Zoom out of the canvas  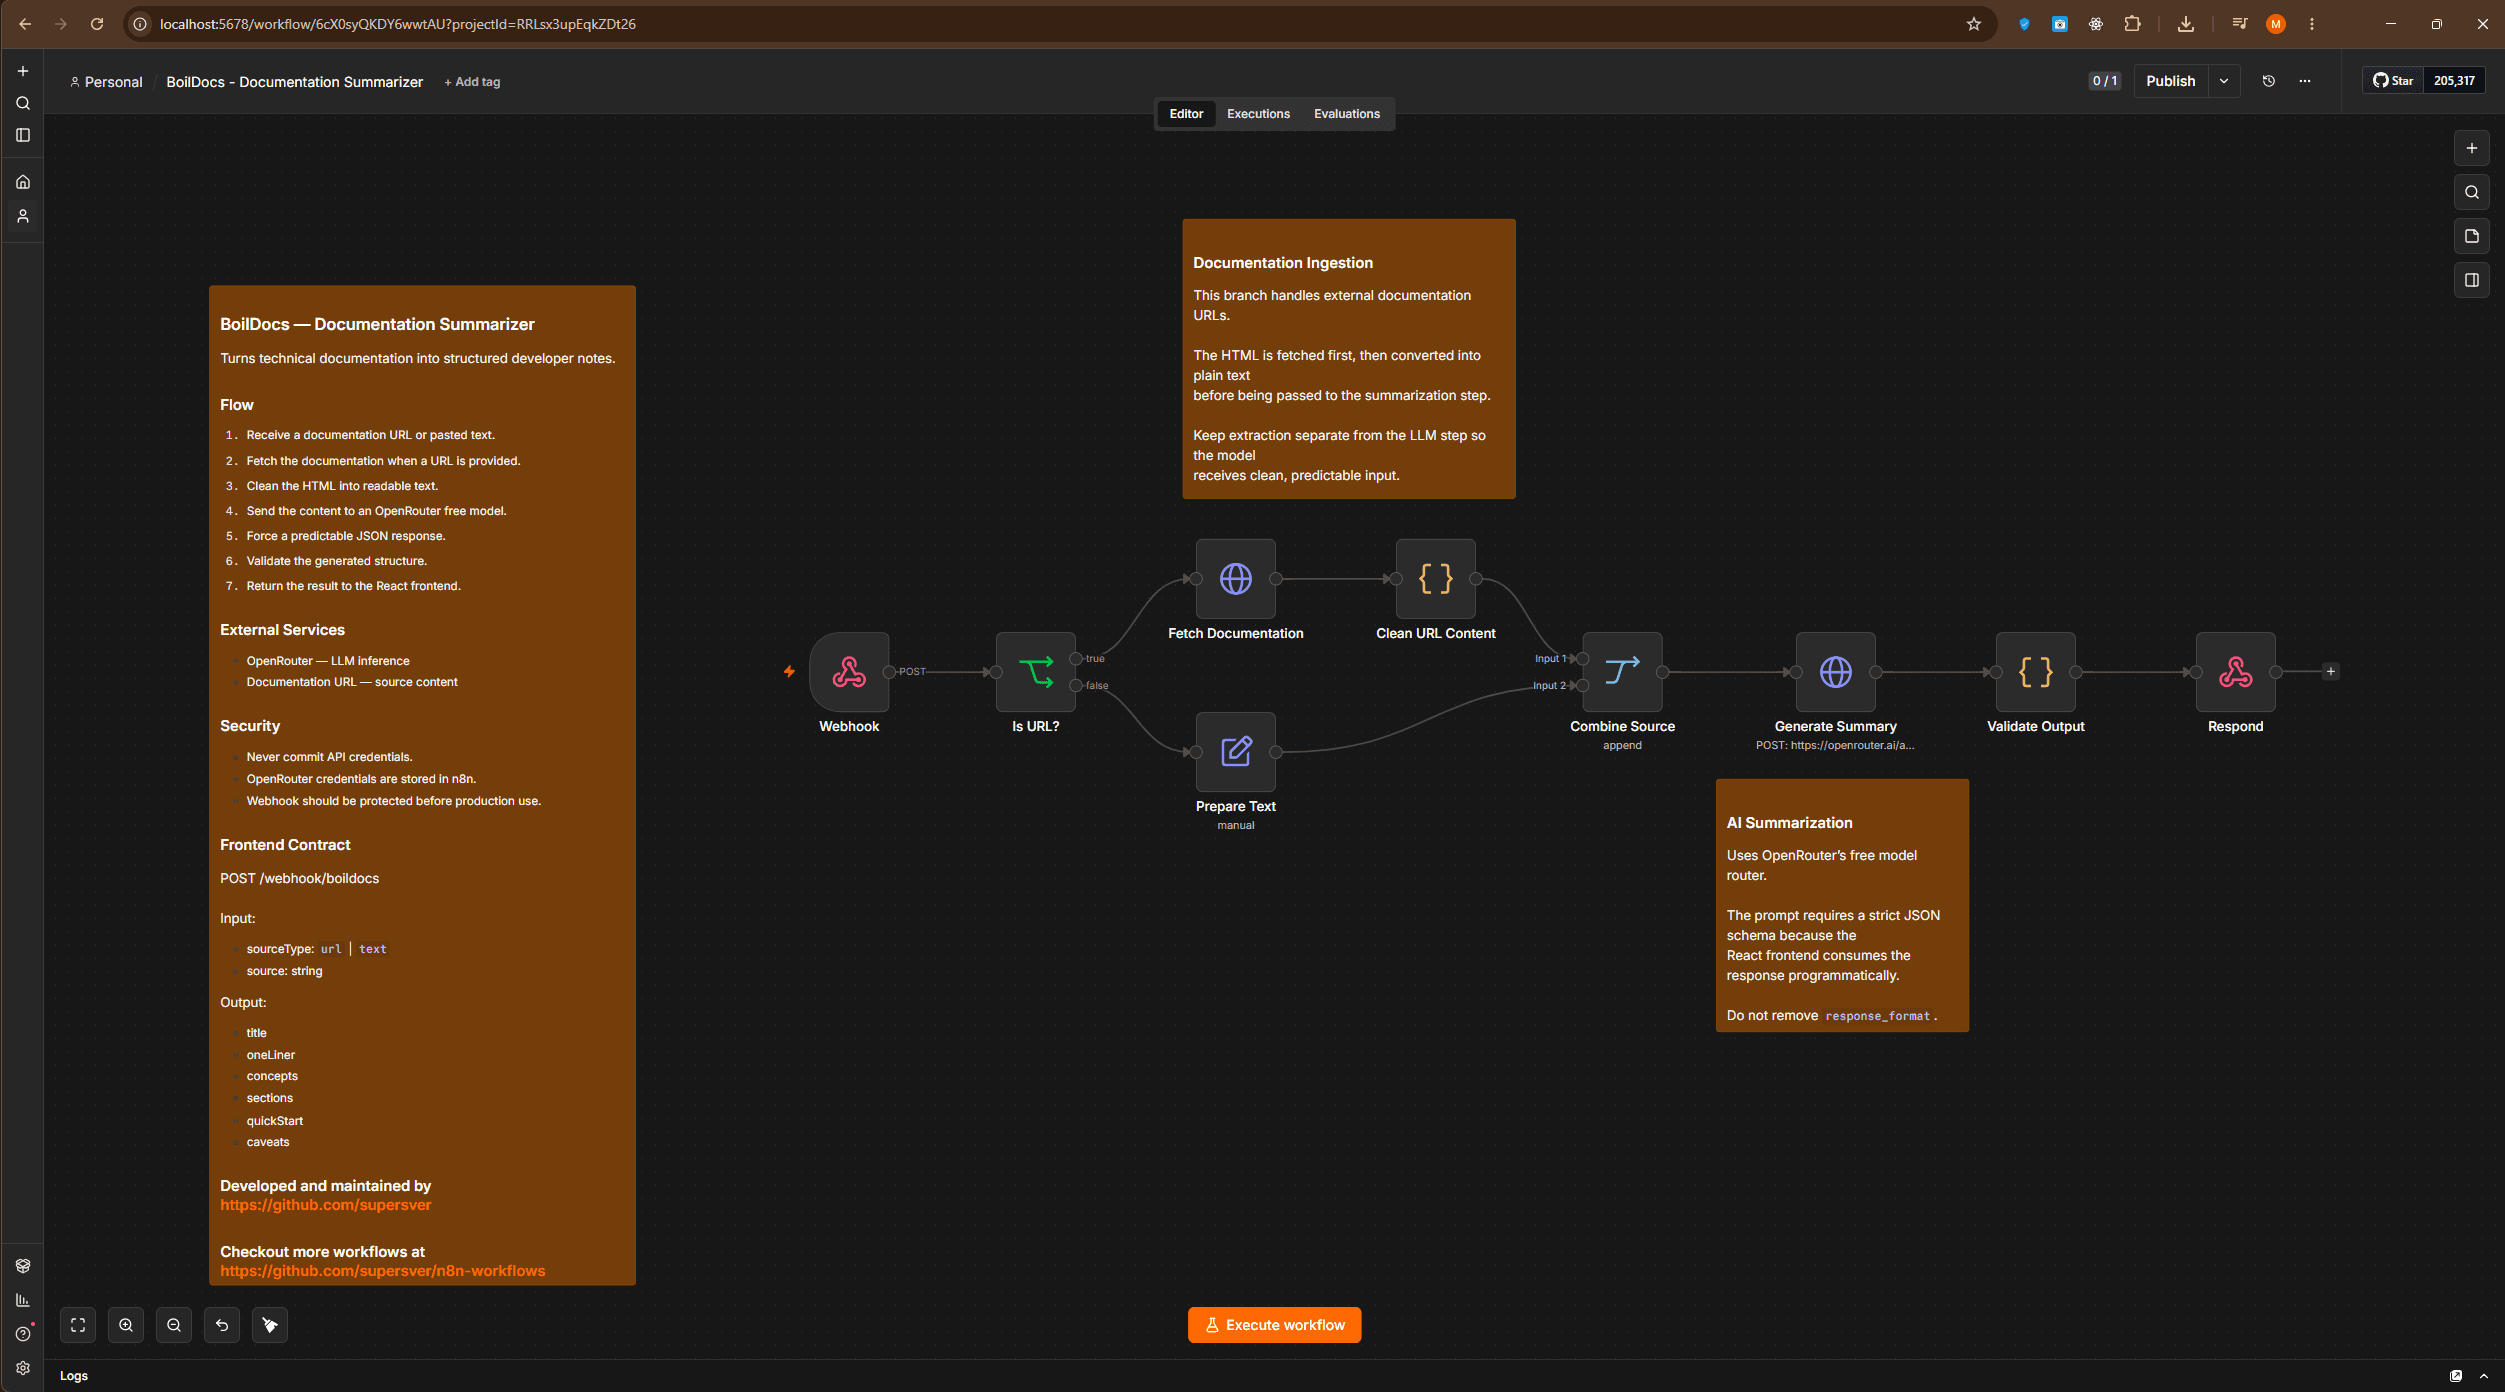tap(174, 1325)
